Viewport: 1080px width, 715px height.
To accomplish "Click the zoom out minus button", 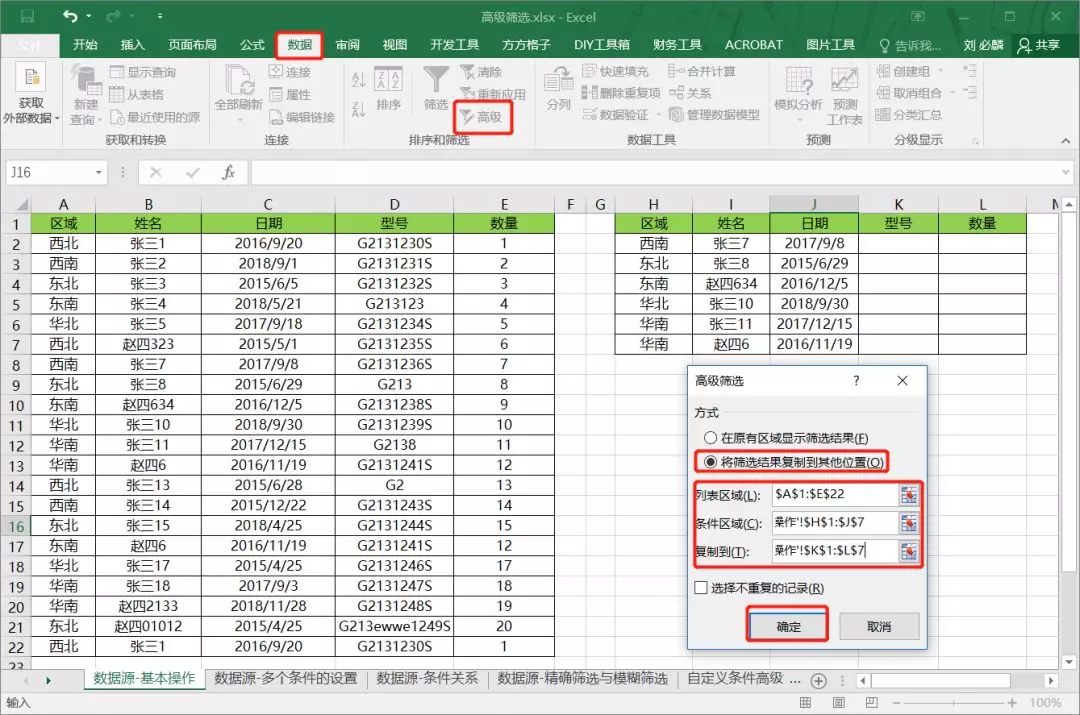I will (896, 703).
